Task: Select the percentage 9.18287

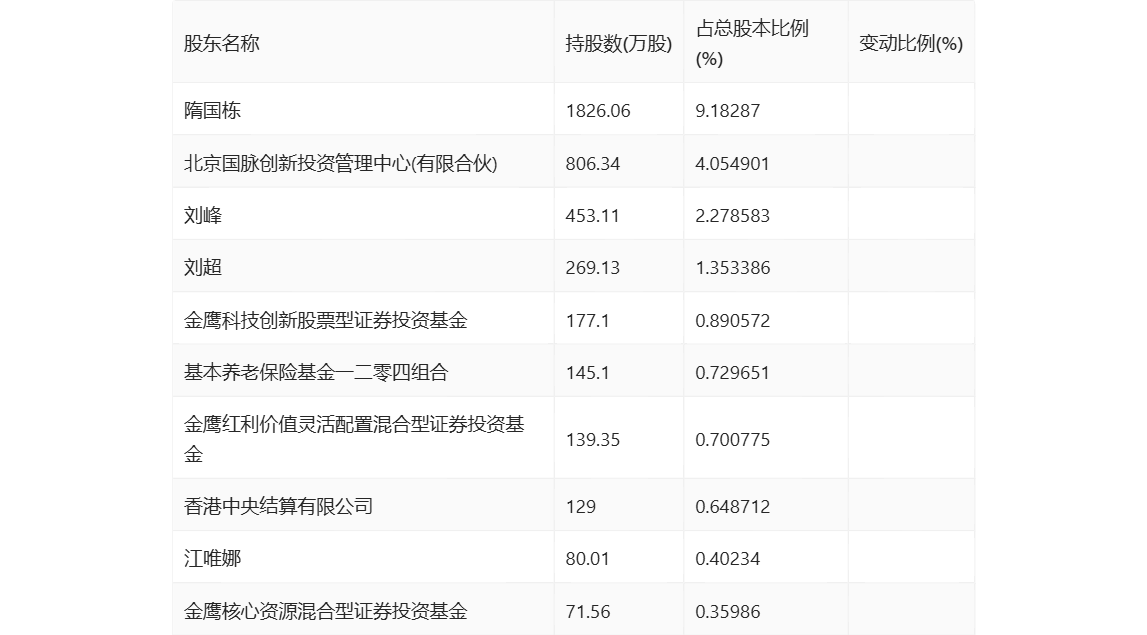Action: 728,111
